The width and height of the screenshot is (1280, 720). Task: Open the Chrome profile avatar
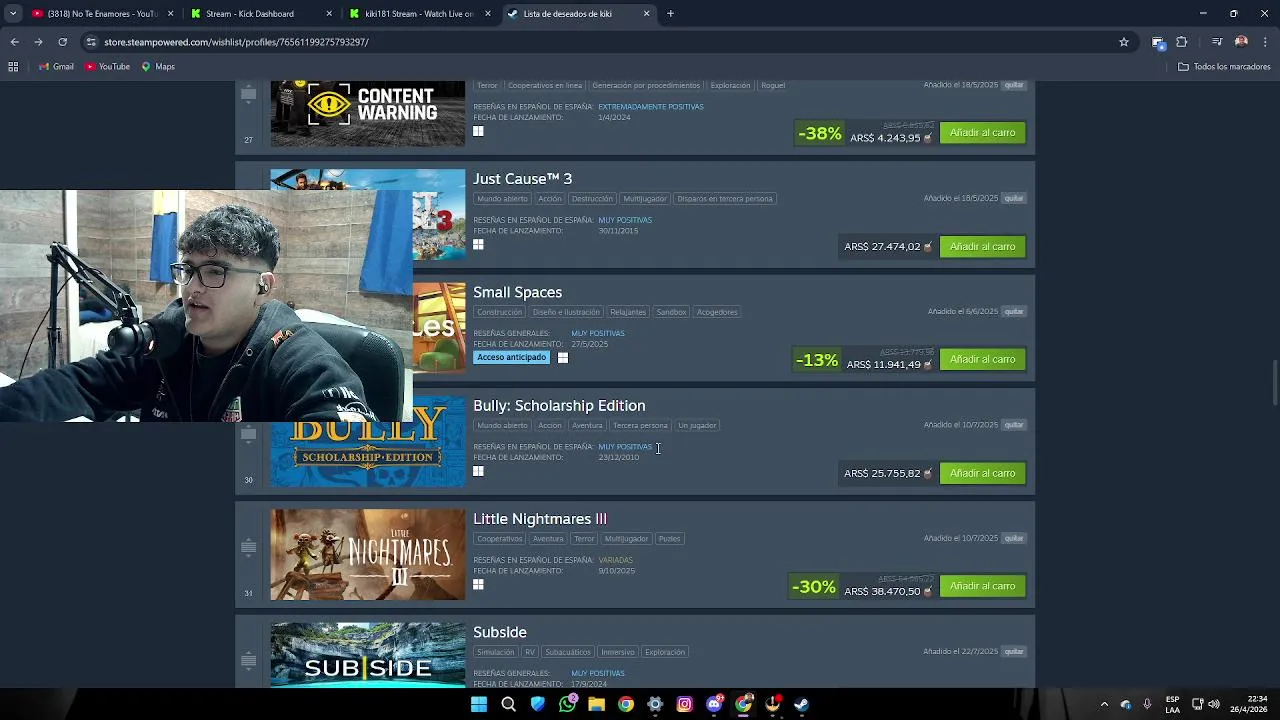[1241, 42]
